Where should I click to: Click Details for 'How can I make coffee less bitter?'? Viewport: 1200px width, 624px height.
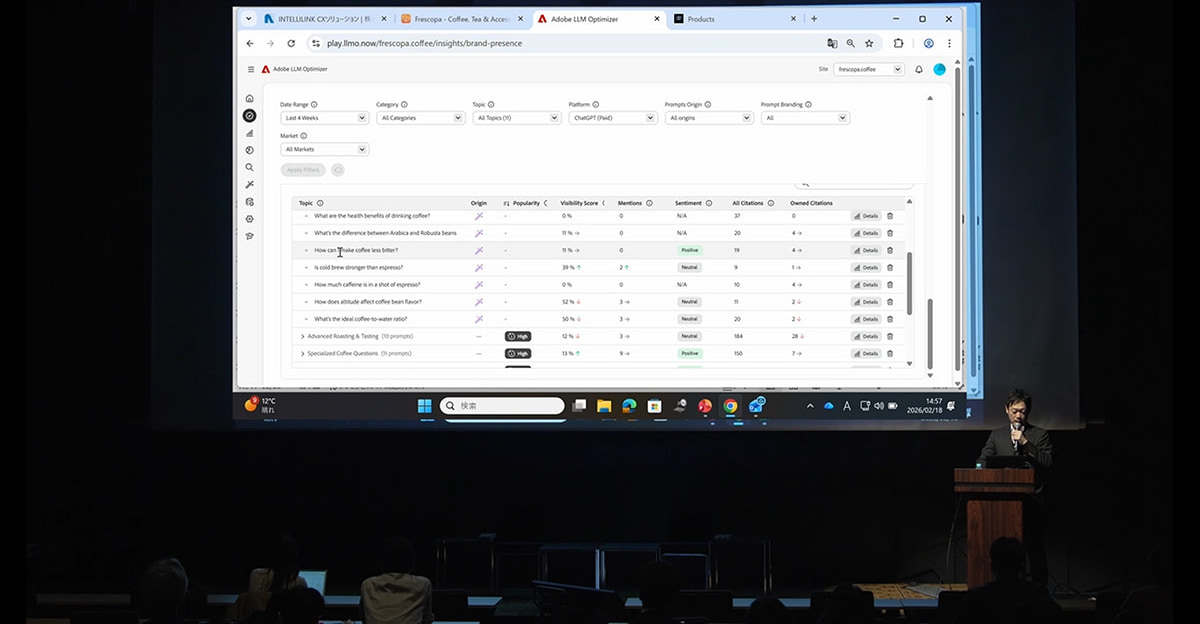[x=866, y=250]
